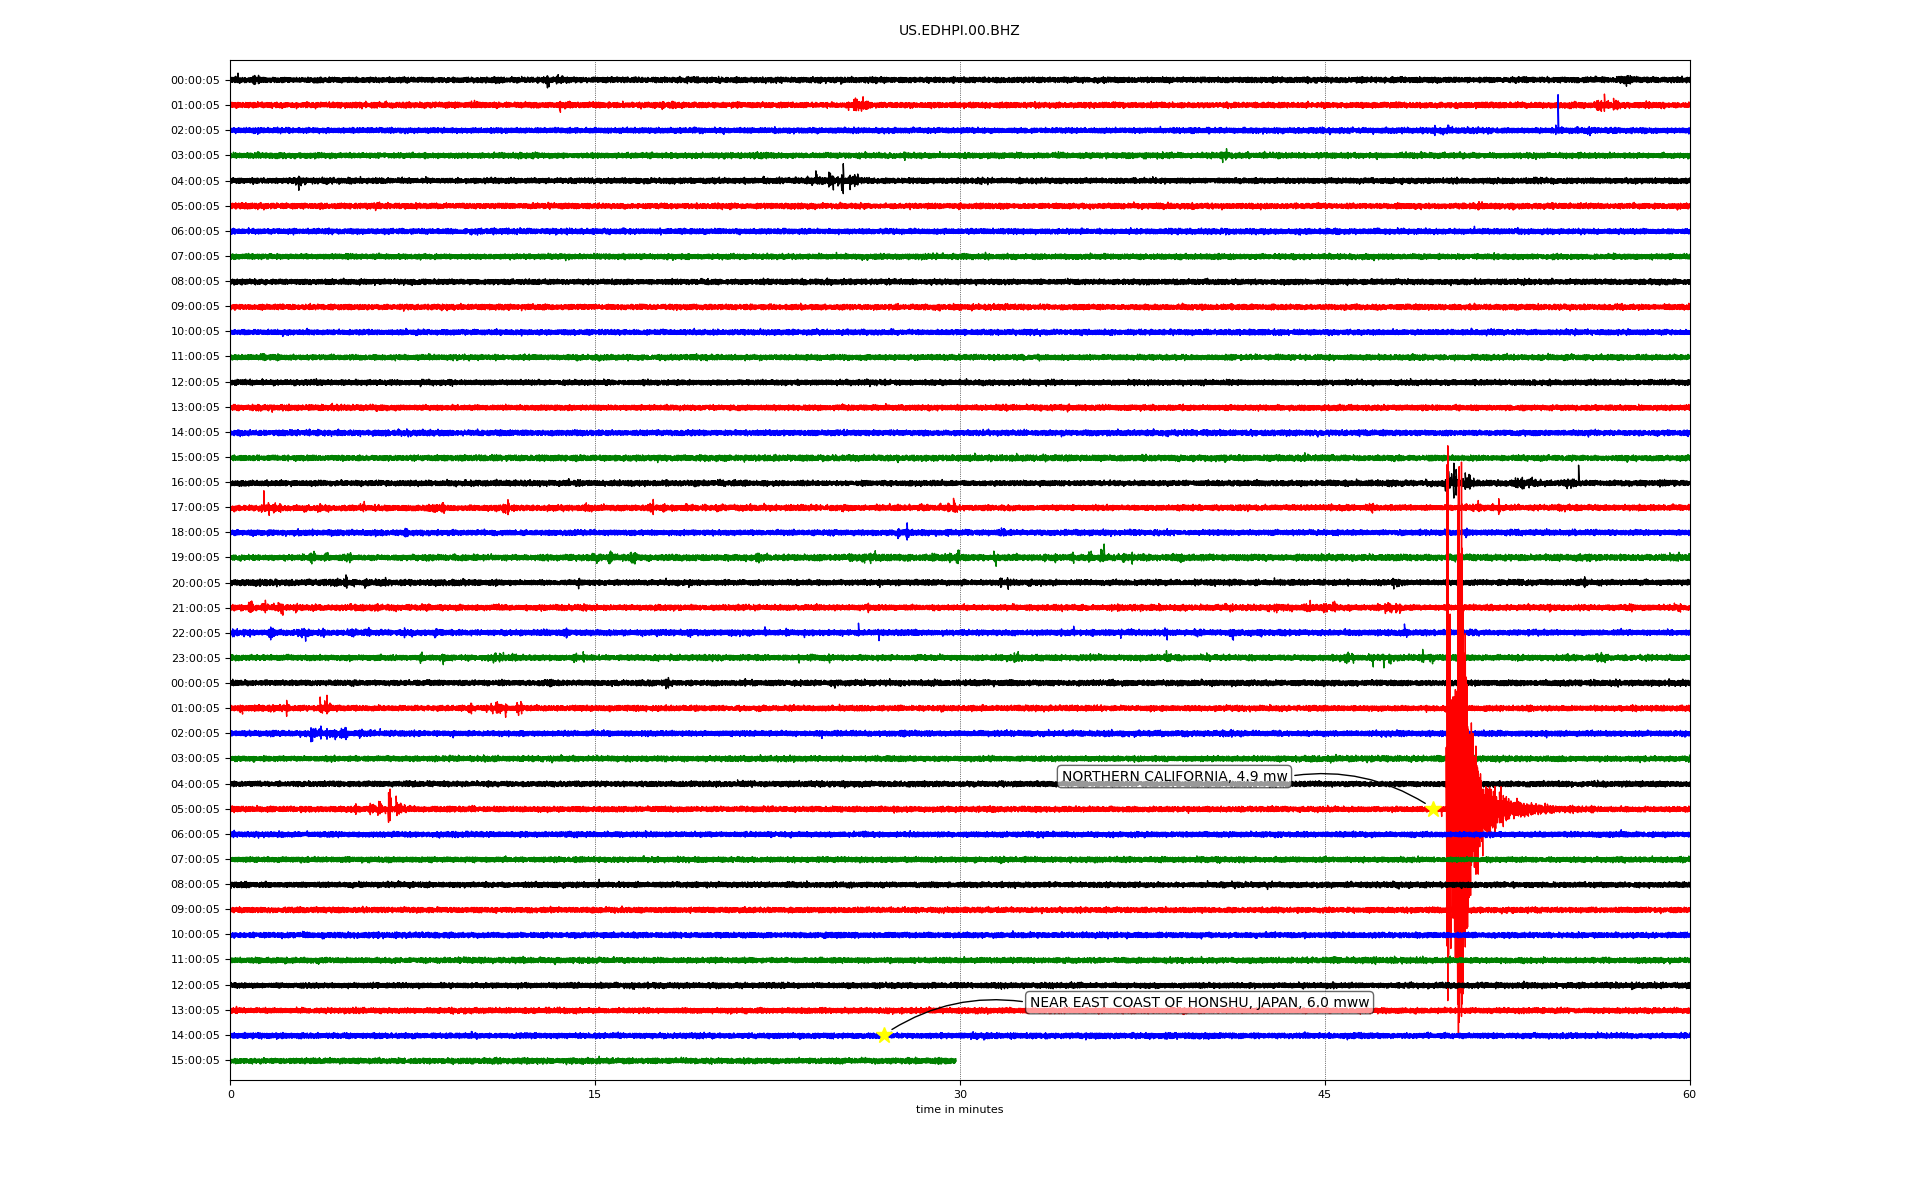Click the last 15:00:05 row label
The width and height of the screenshot is (1920, 1200).
click(195, 1061)
